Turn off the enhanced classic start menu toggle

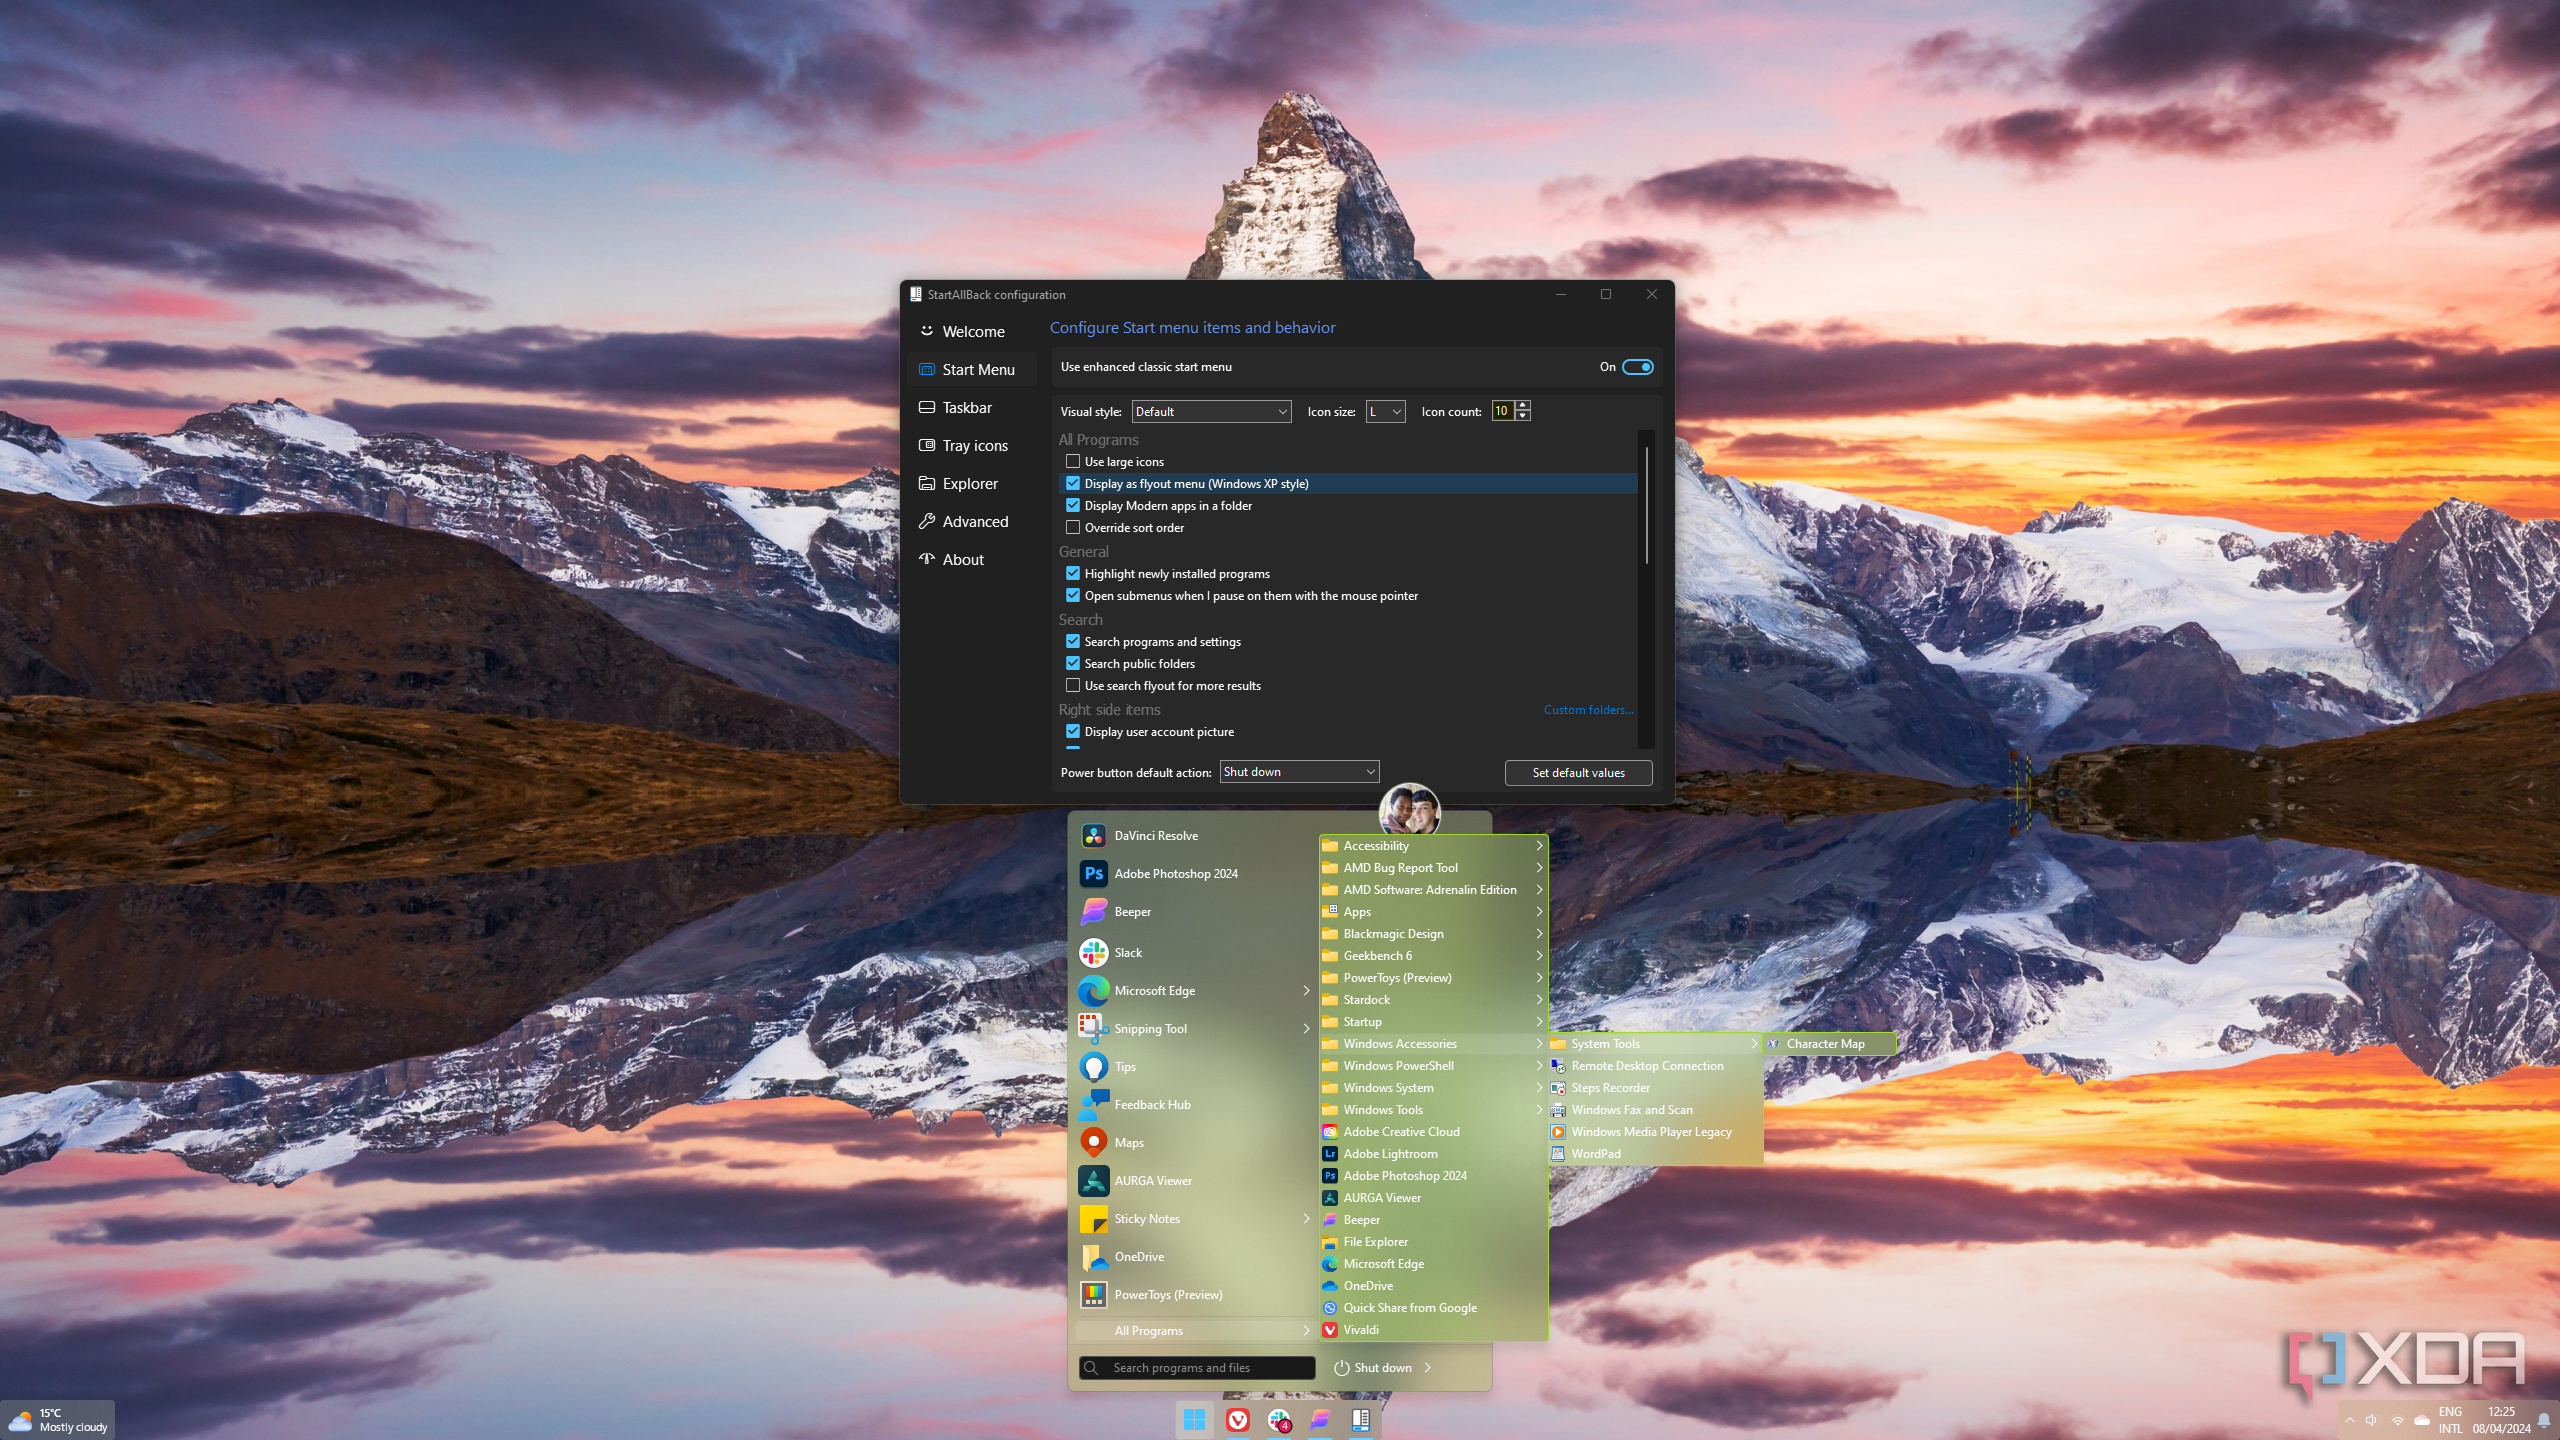tap(1637, 367)
